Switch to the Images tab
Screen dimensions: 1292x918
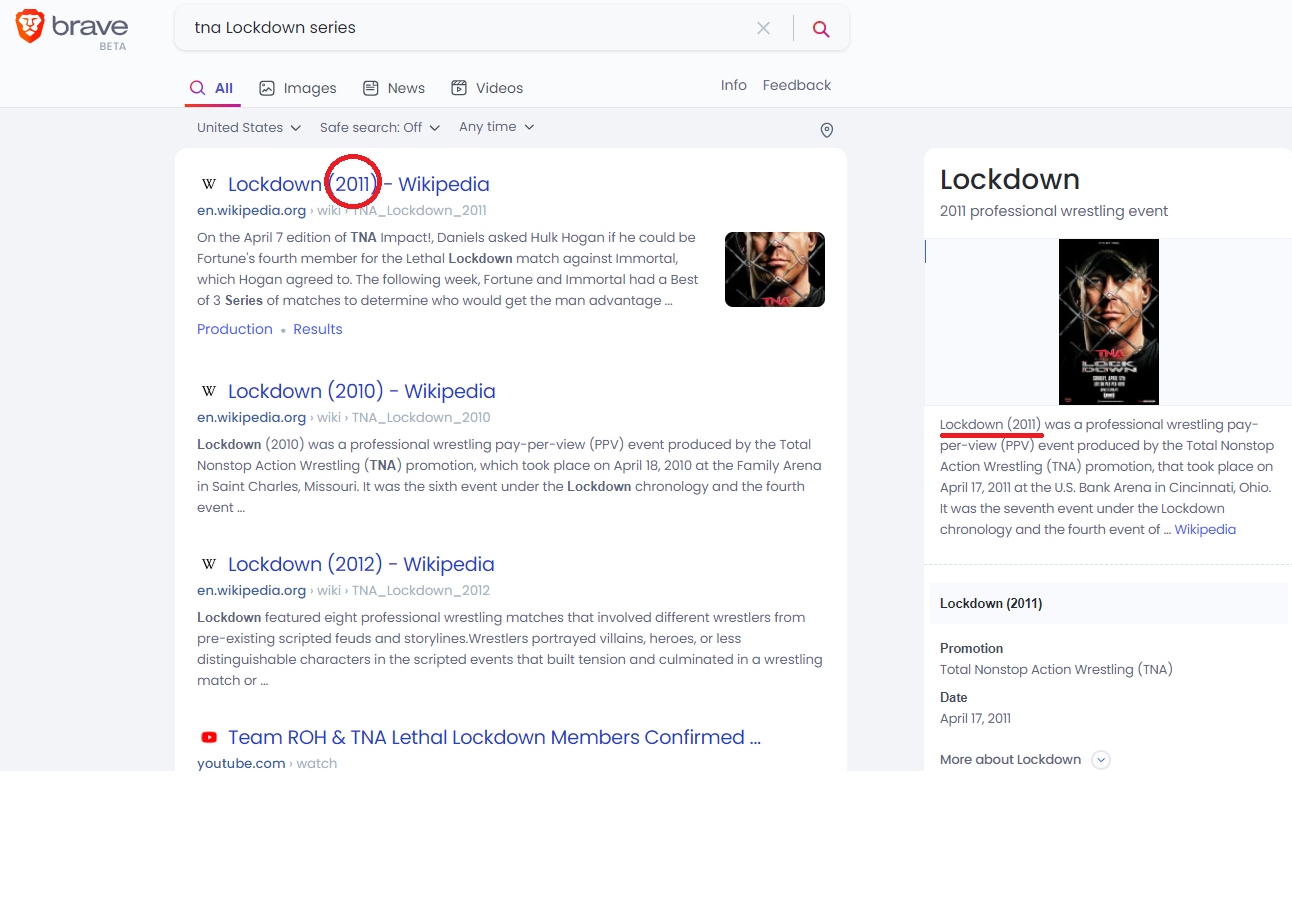[x=298, y=88]
